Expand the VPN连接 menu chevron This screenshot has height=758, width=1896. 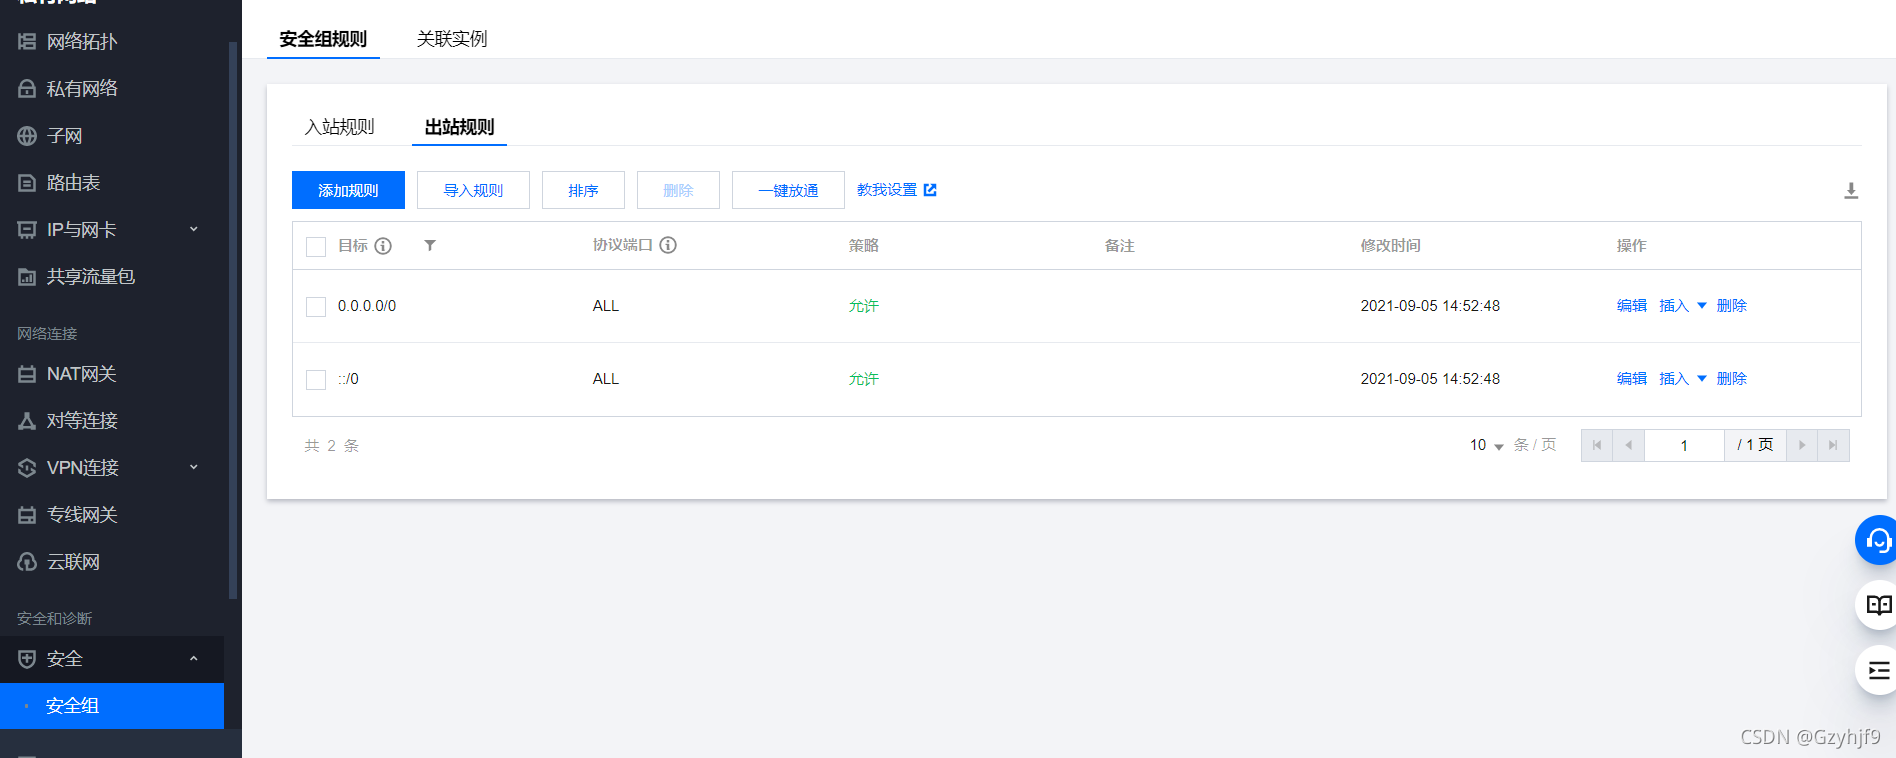(194, 467)
